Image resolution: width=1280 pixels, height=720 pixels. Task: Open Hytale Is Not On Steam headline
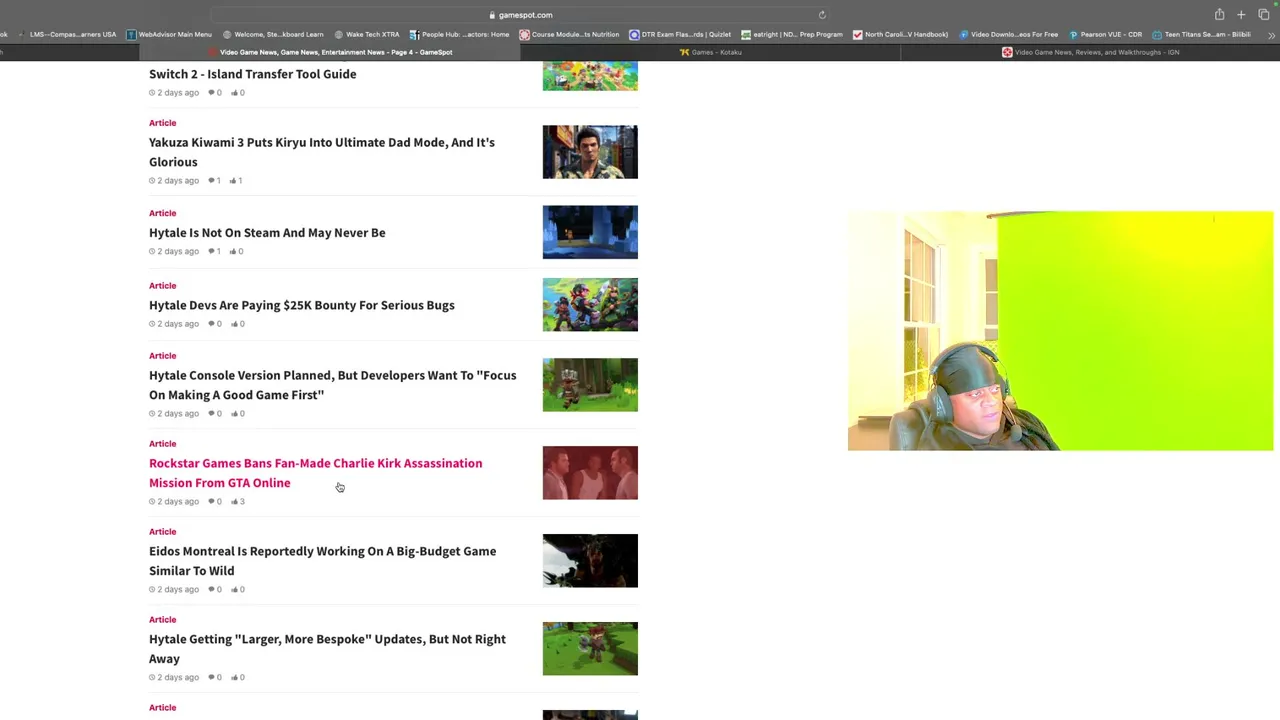point(267,233)
